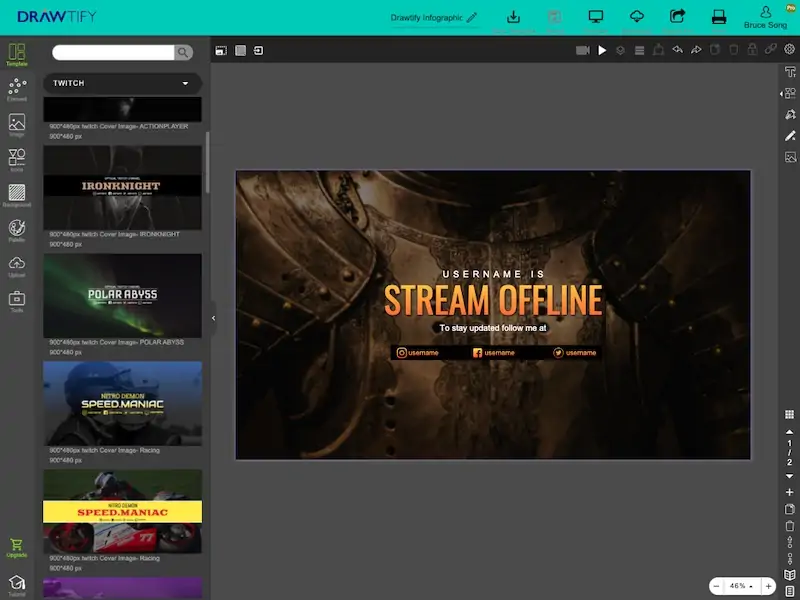Move page down arrow icon
The height and width of the screenshot is (600, 800).
[789, 559]
